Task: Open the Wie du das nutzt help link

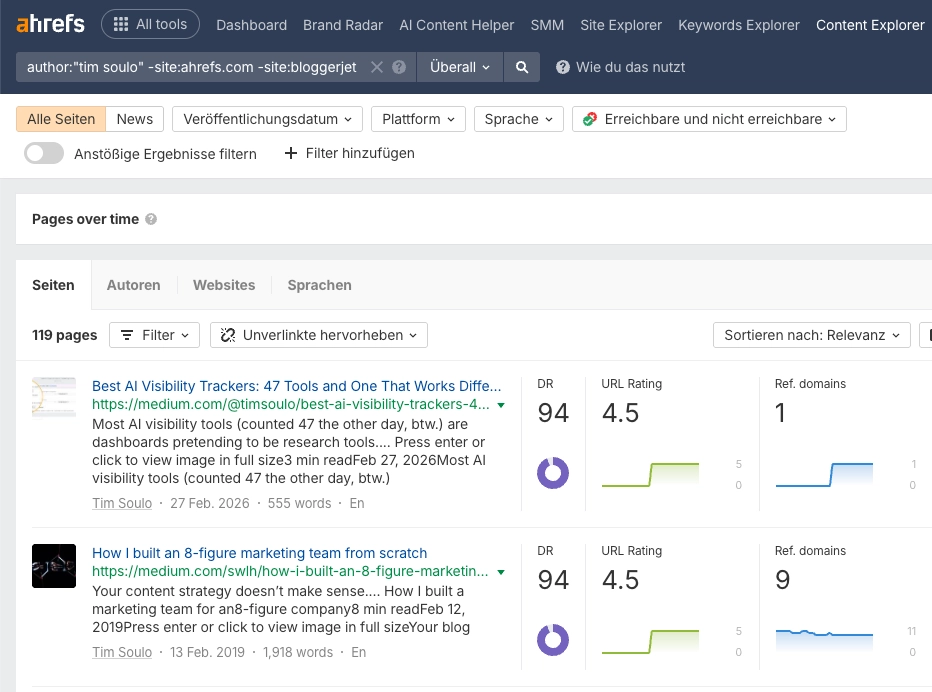Action: click(x=621, y=67)
